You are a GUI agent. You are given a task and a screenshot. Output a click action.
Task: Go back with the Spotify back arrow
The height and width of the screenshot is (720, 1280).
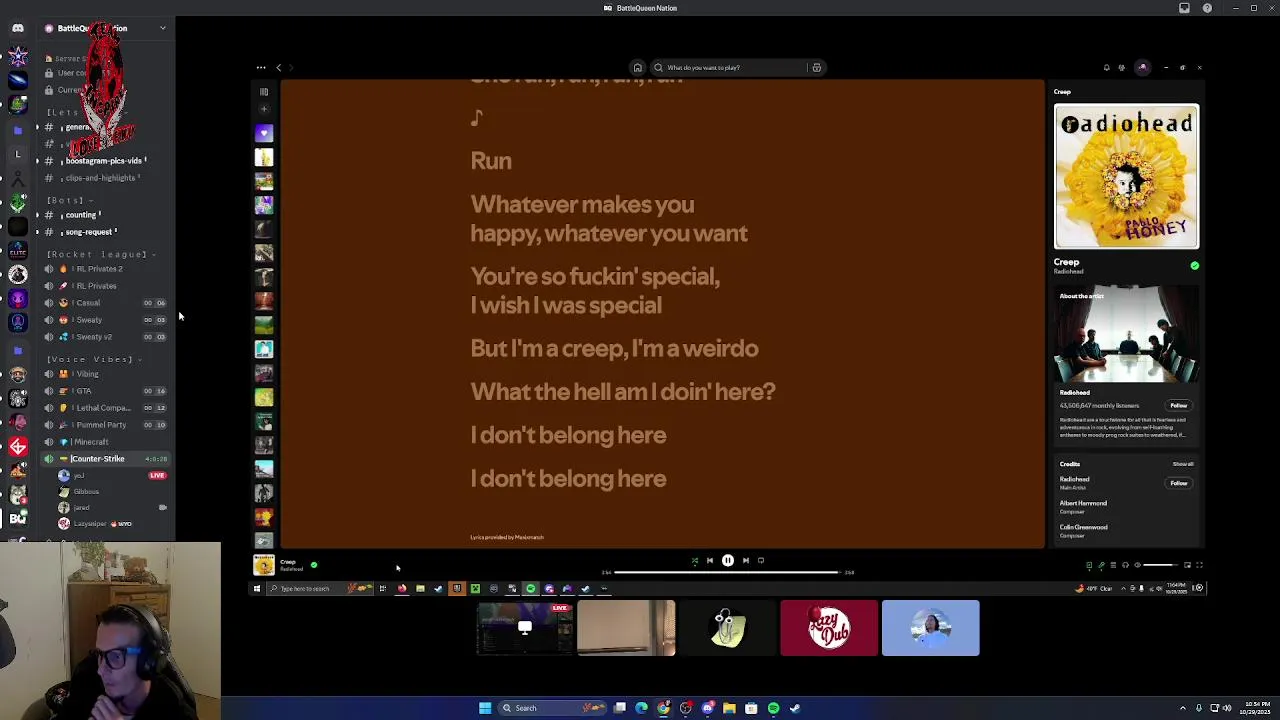279,68
